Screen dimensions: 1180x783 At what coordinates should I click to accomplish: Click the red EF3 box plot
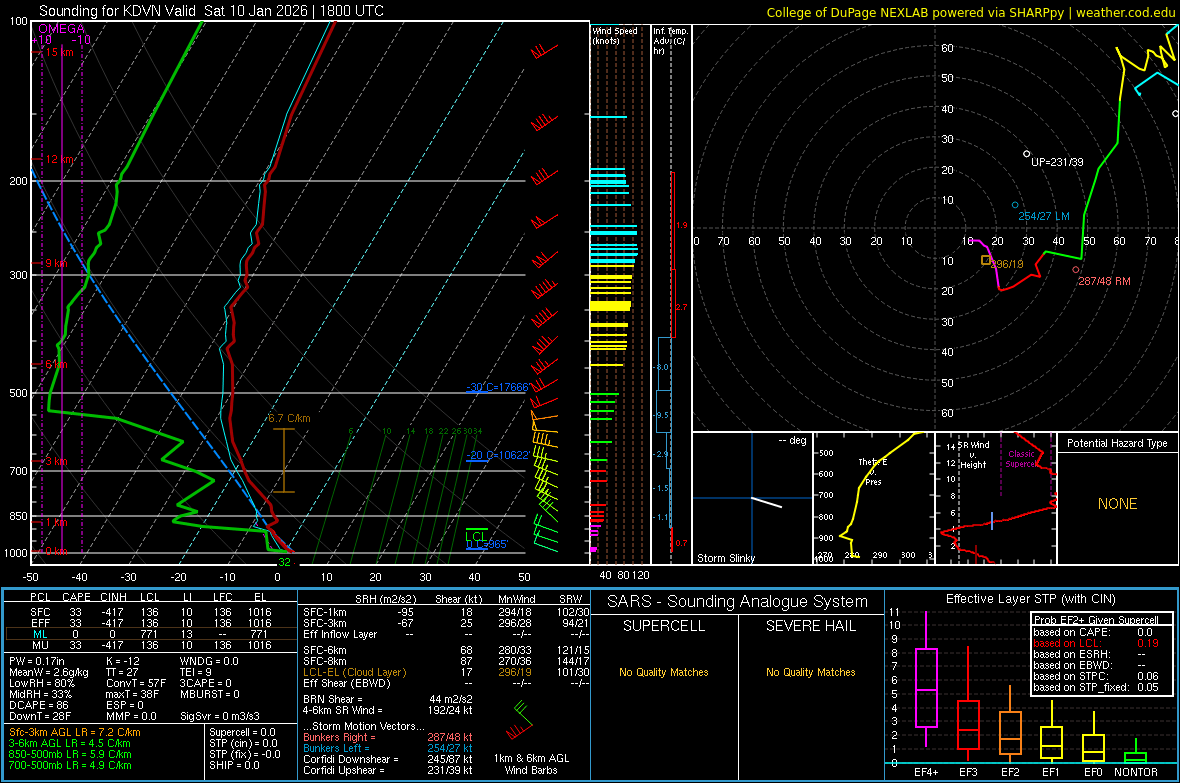[x=968, y=703]
